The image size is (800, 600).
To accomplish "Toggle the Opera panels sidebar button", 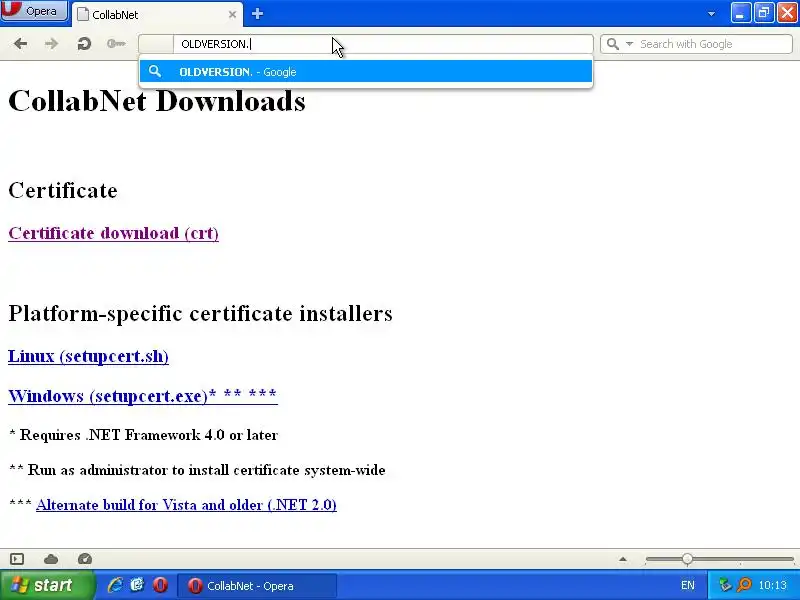I will 17,559.
